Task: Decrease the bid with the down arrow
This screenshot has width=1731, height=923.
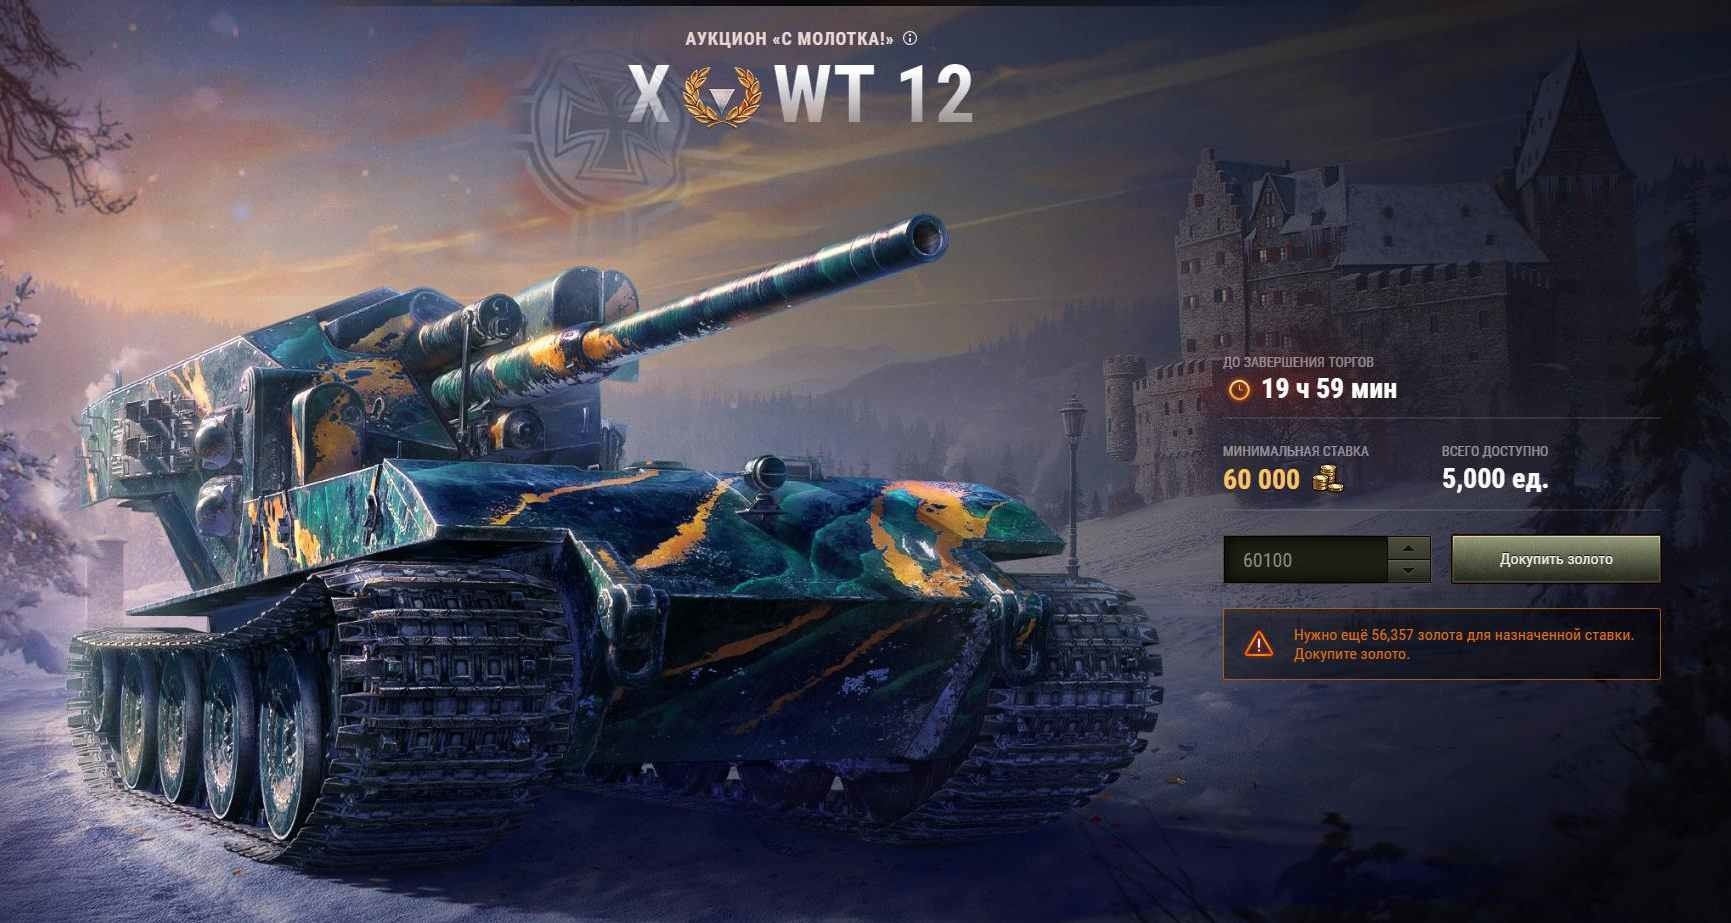Action: click(x=1409, y=571)
